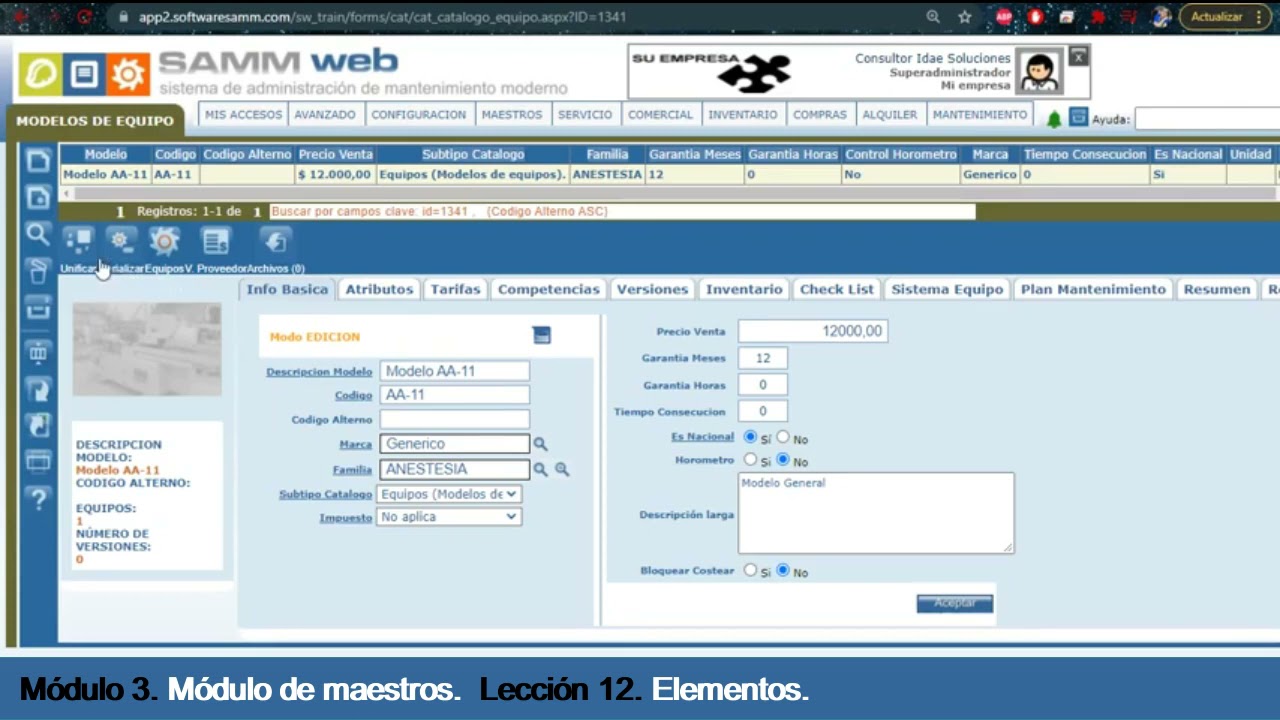Select No for Bloquear Costear
The width and height of the screenshot is (1280, 720).
point(783,570)
